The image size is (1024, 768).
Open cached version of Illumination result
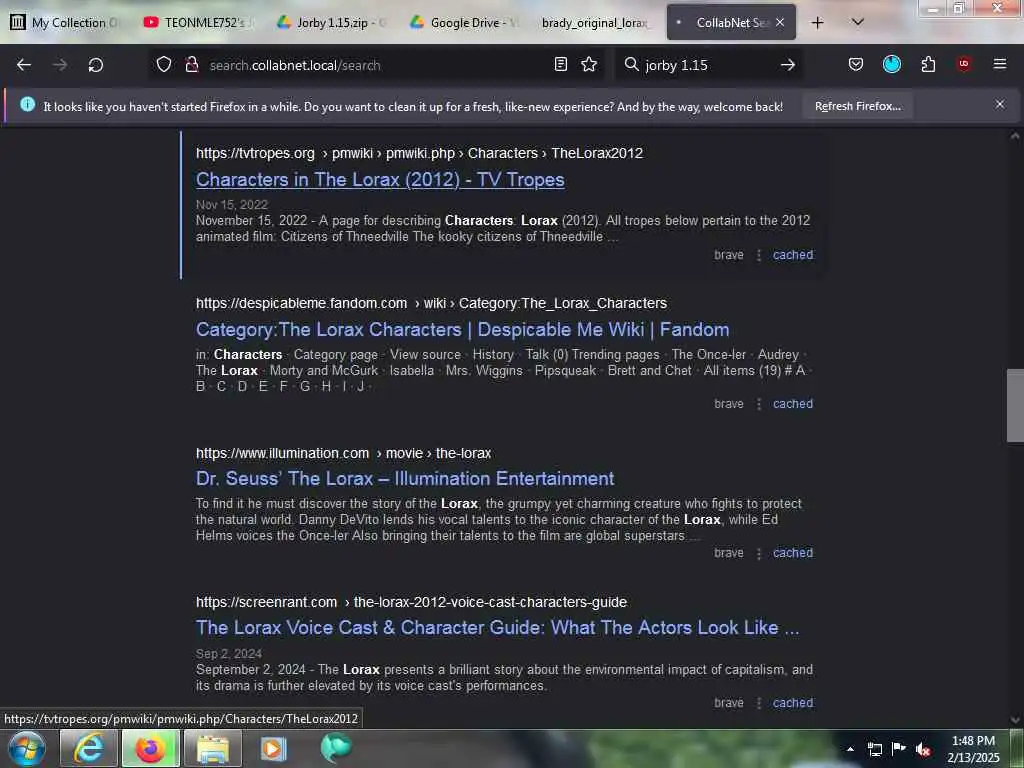(793, 552)
